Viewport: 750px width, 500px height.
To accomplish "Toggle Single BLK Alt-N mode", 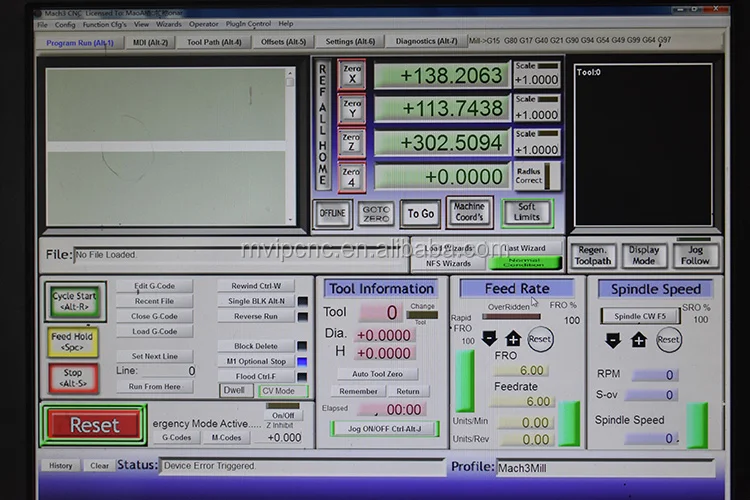I will (x=256, y=301).
